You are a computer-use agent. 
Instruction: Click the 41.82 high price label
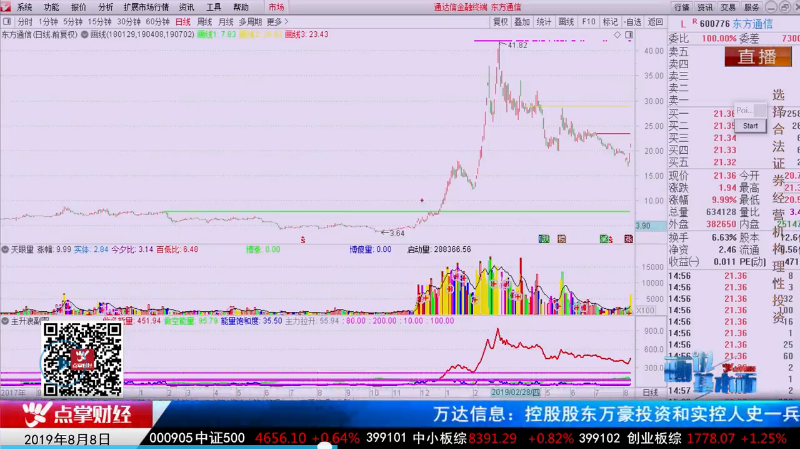click(x=517, y=45)
